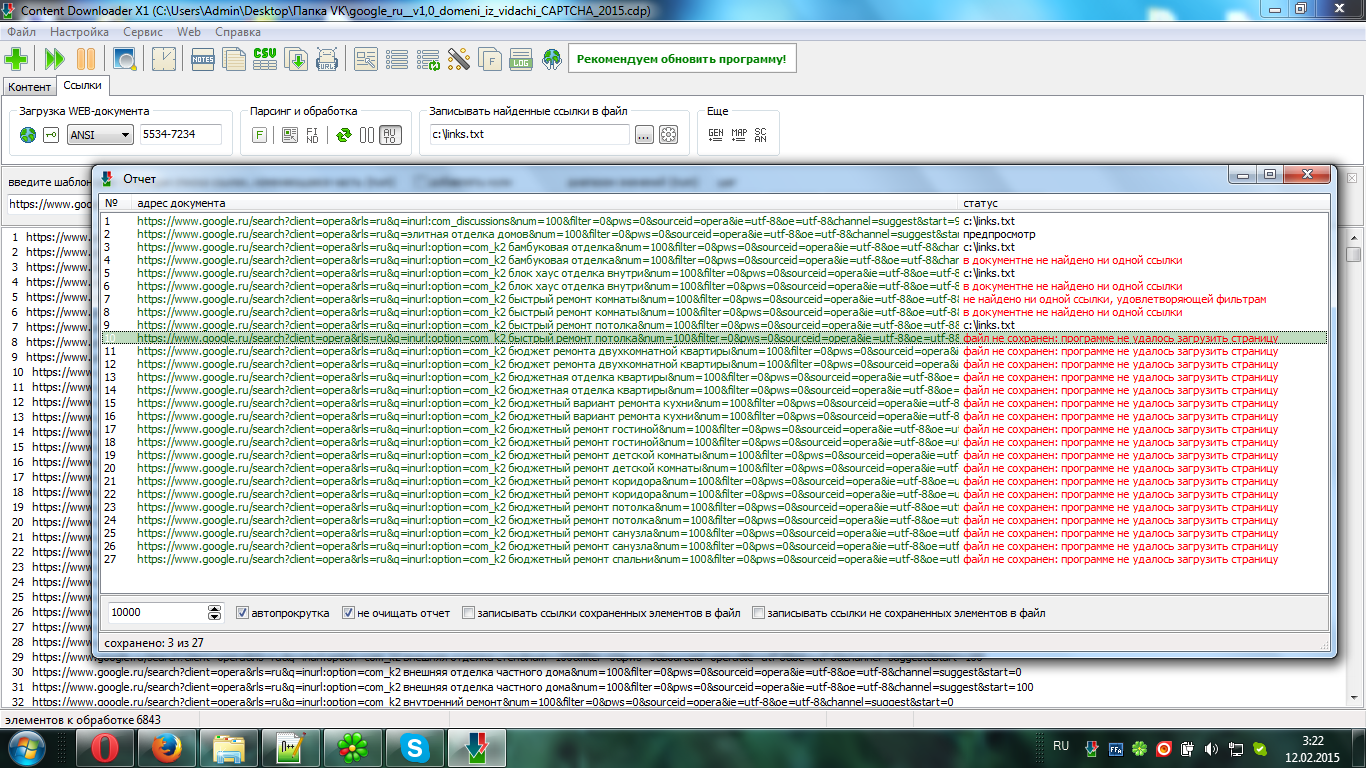Open the magic wand tool icon
This screenshot has height=768, width=1366.
coord(459,59)
